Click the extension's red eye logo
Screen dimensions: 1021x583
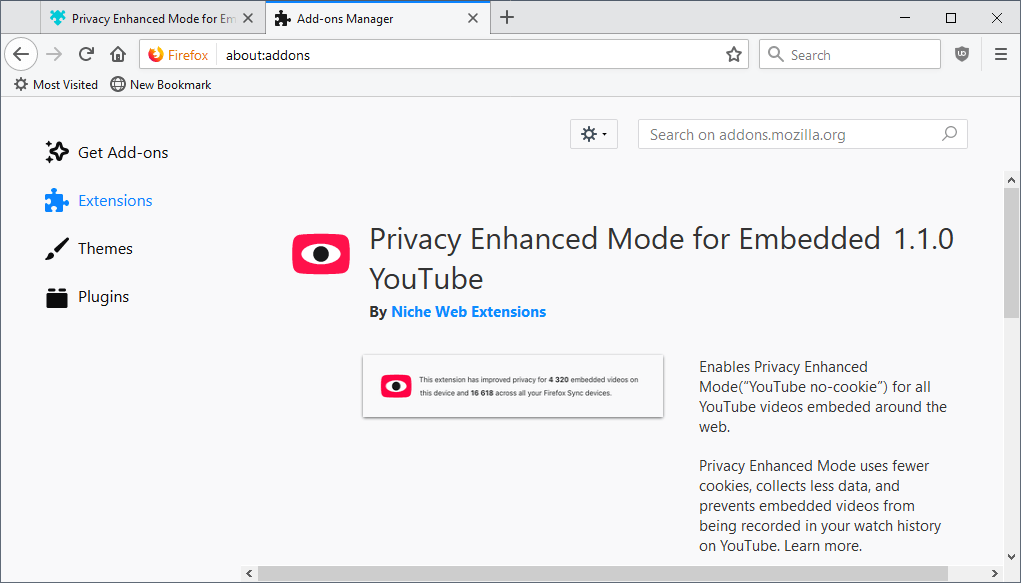321,254
